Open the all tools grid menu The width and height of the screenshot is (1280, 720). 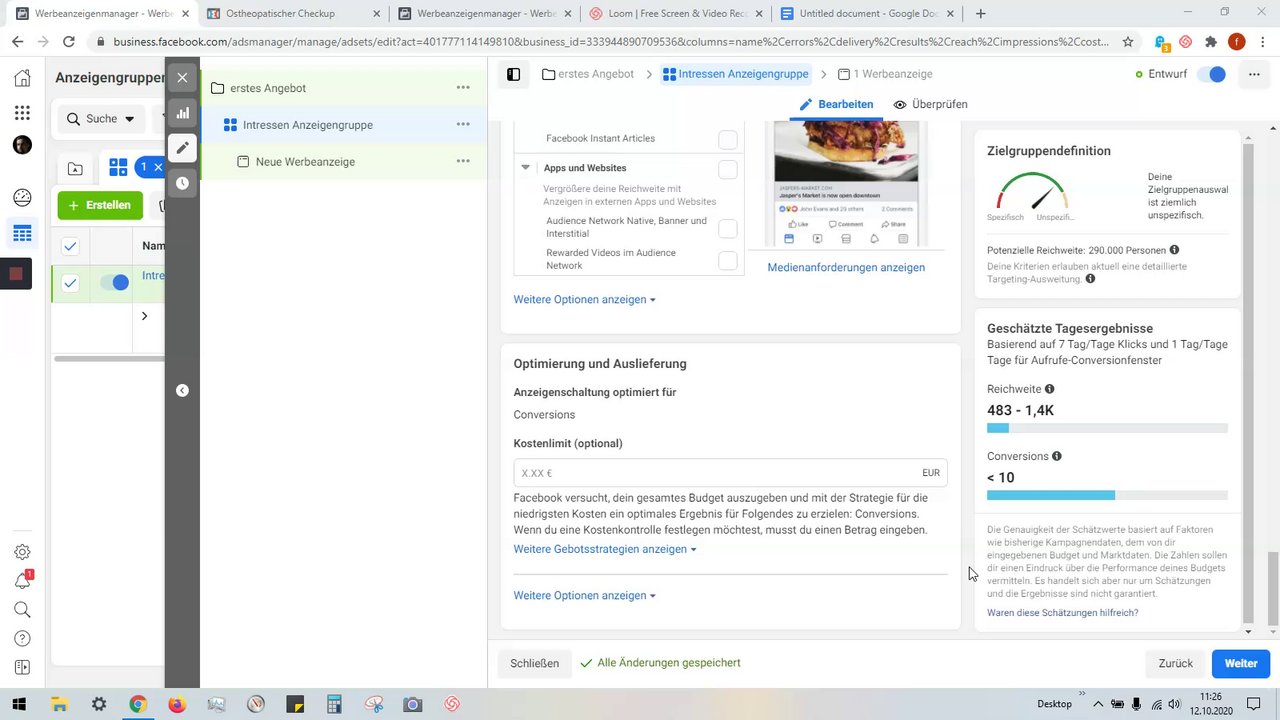pos(22,113)
